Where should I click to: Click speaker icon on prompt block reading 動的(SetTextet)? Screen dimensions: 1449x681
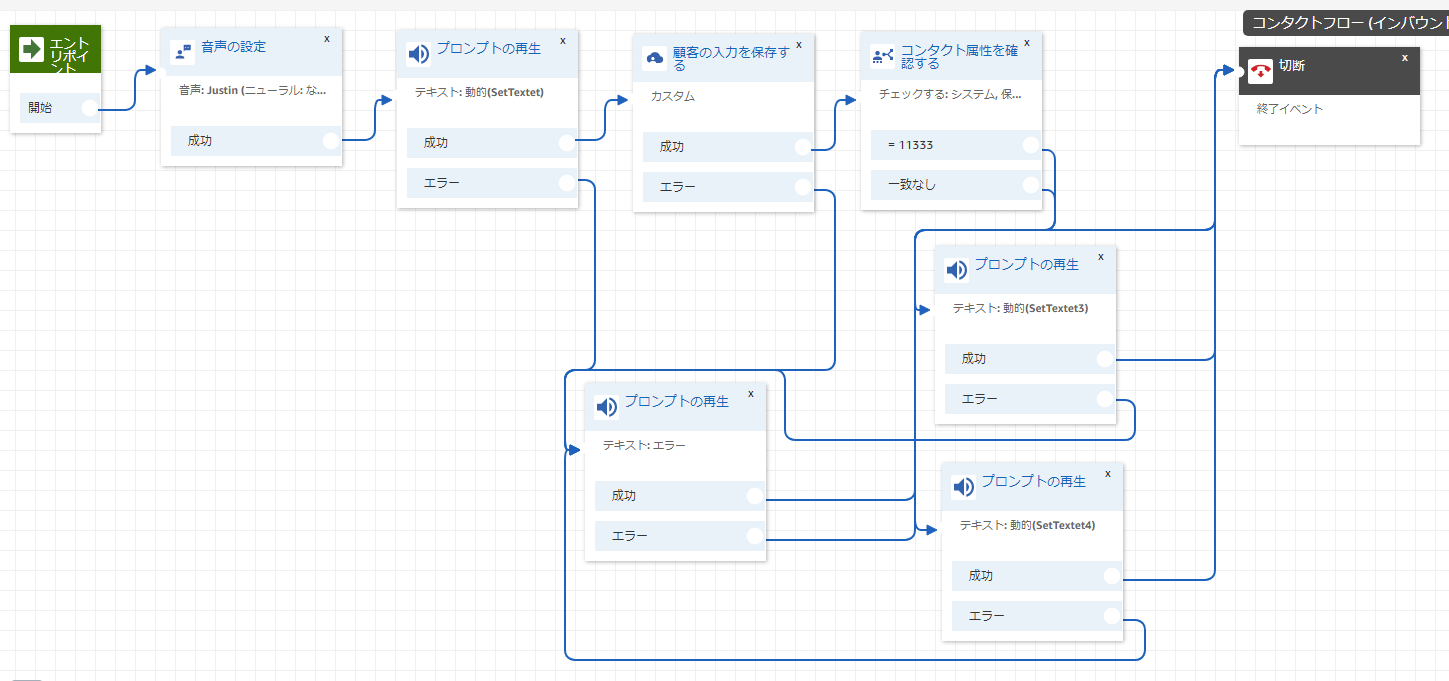[x=418, y=54]
